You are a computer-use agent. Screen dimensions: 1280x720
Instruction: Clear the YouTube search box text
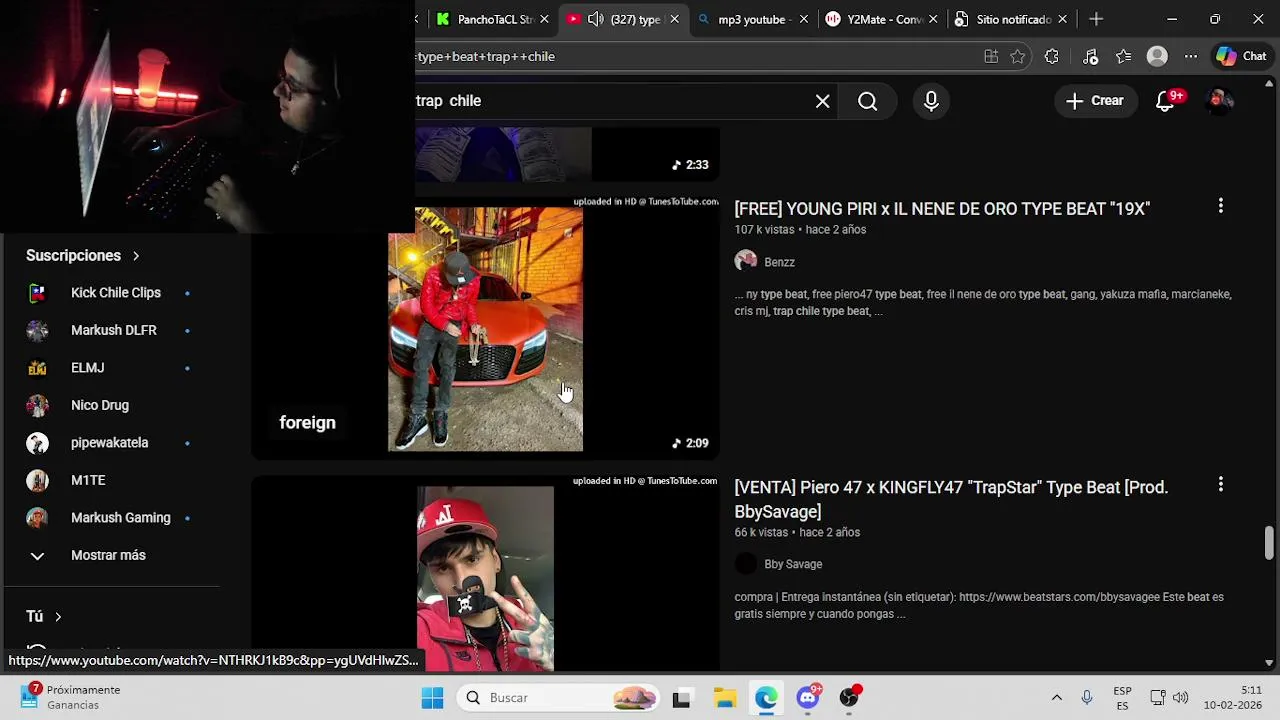coord(822,101)
